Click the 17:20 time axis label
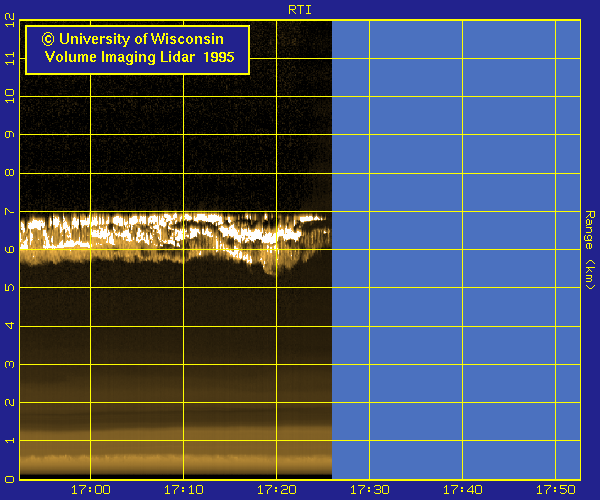Image resolution: width=600 pixels, height=500 pixels. [277, 490]
